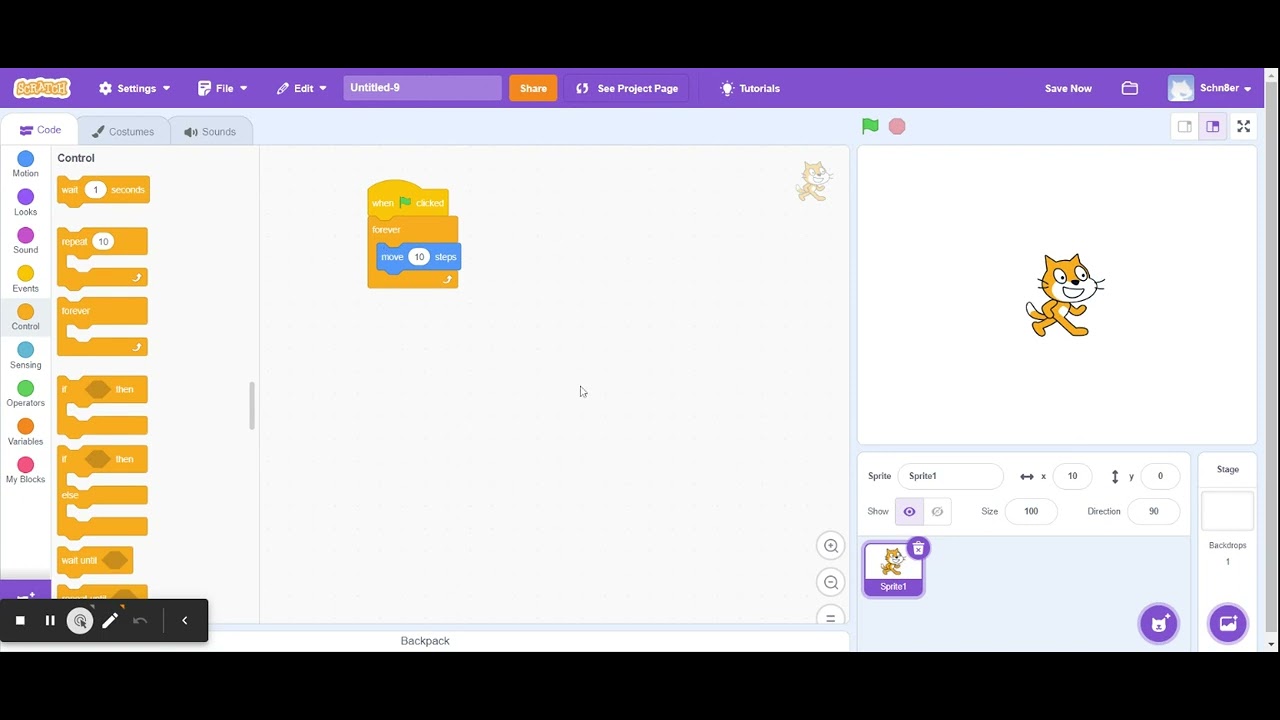Delete Sprite1 with the trash icon
This screenshot has height=720, width=1280.
[918, 548]
